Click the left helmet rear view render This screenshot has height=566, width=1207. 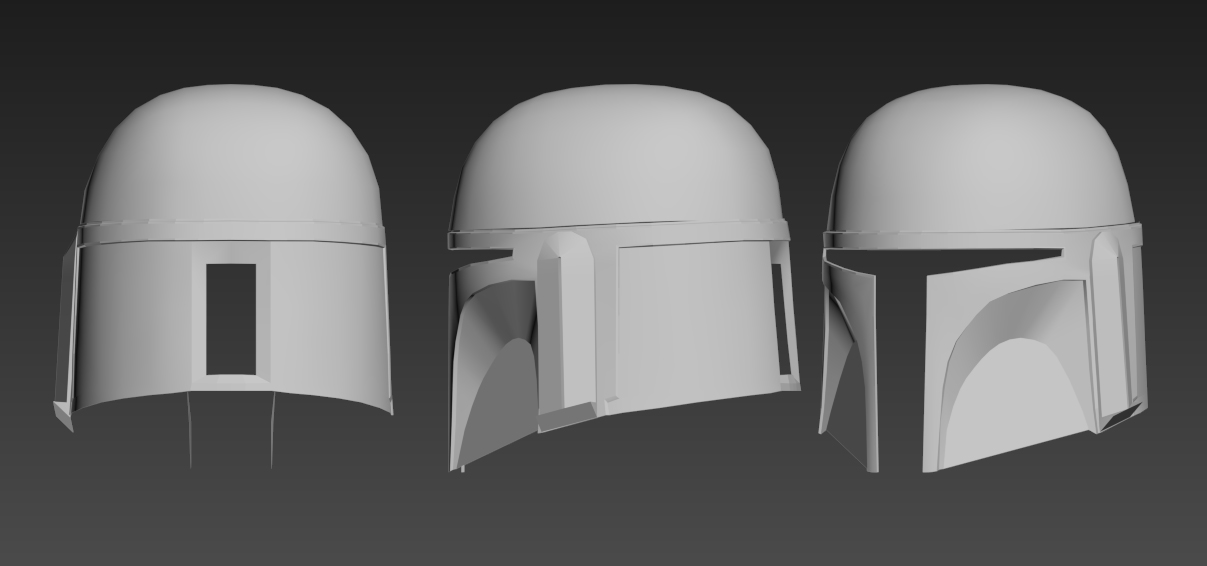[x=222, y=275]
